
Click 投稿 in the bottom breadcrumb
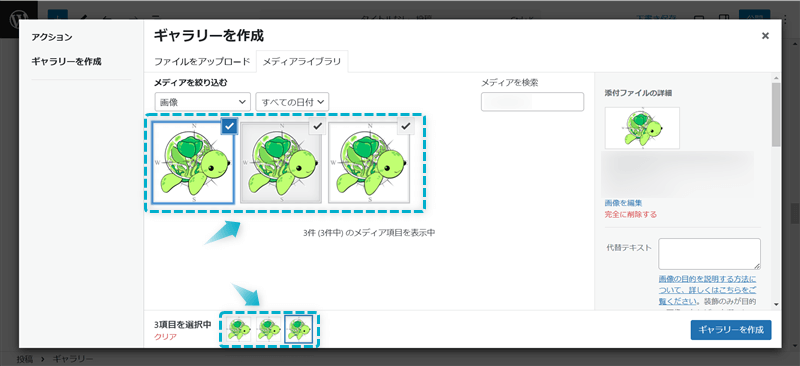(24, 359)
